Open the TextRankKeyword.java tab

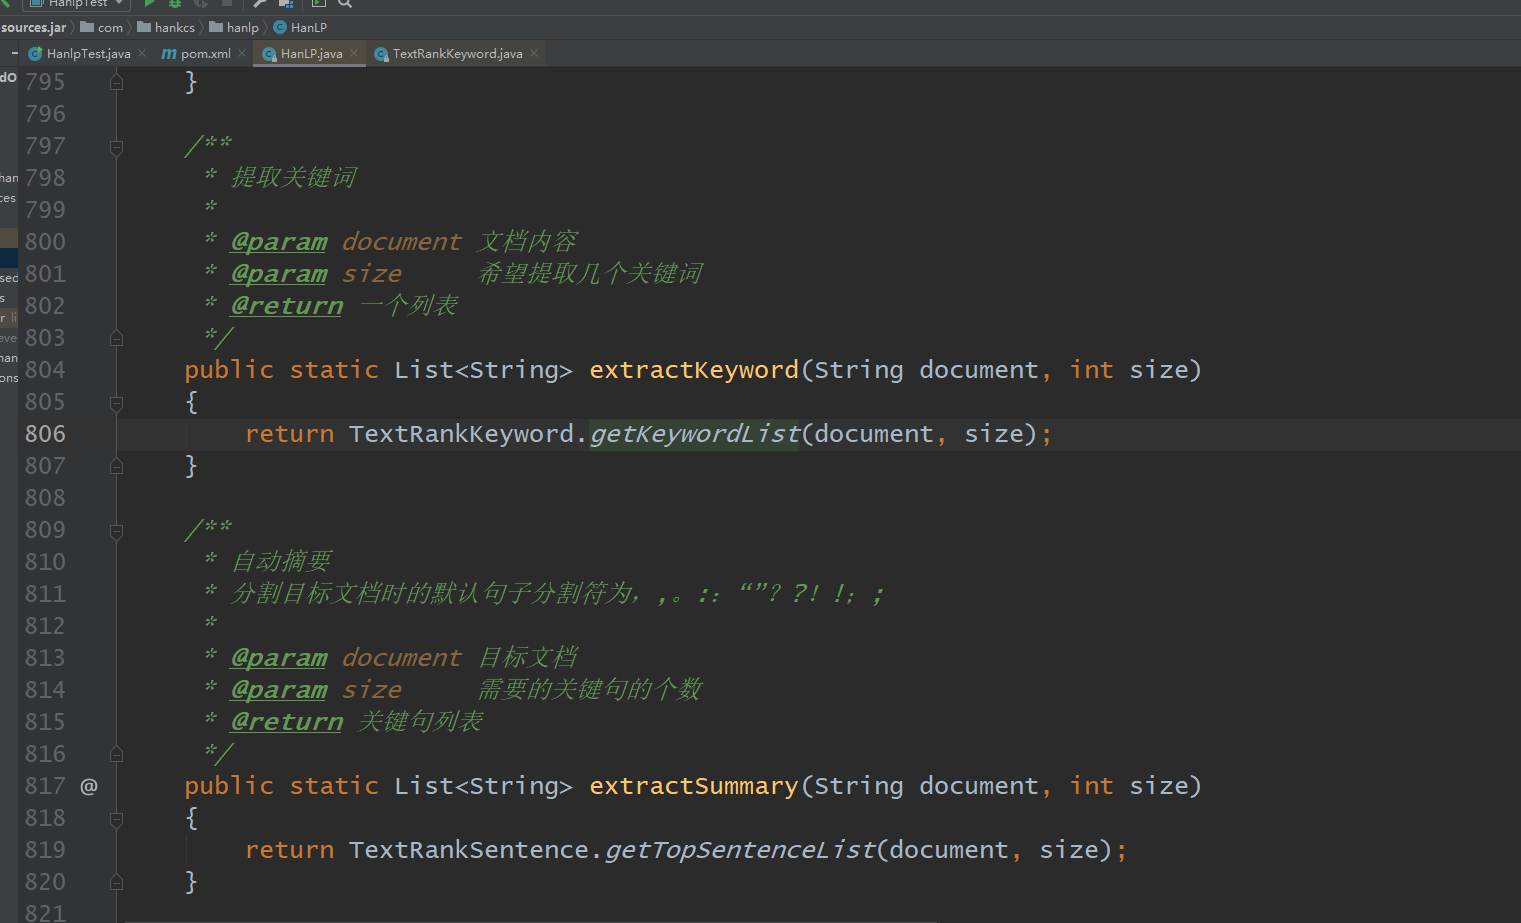[x=457, y=53]
